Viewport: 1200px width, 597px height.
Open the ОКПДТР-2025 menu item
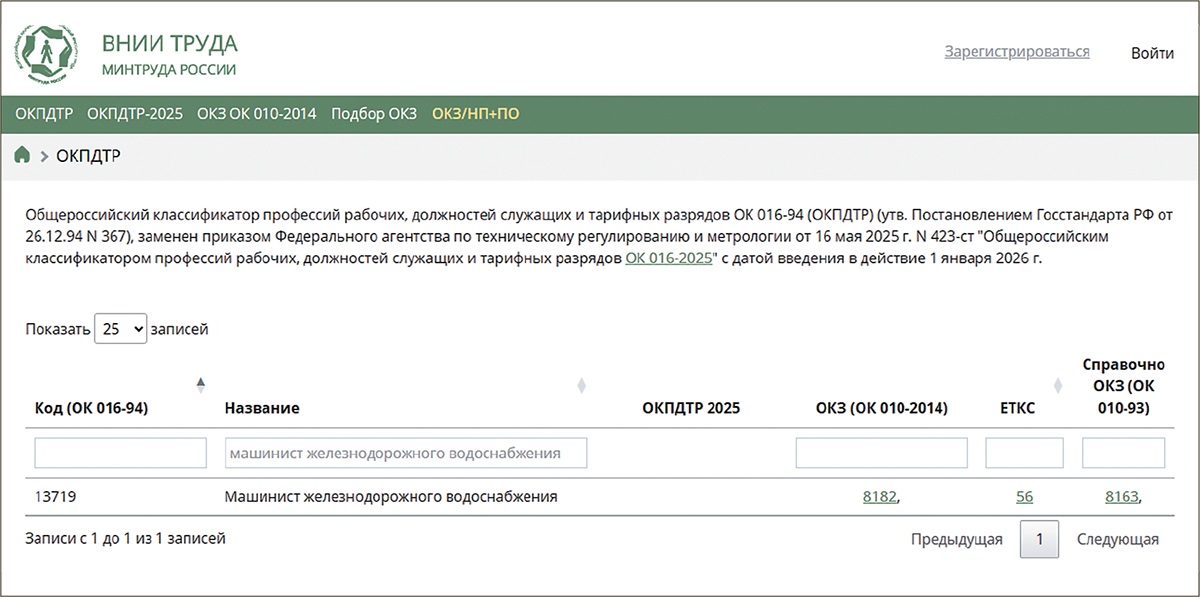tap(135, 114)
